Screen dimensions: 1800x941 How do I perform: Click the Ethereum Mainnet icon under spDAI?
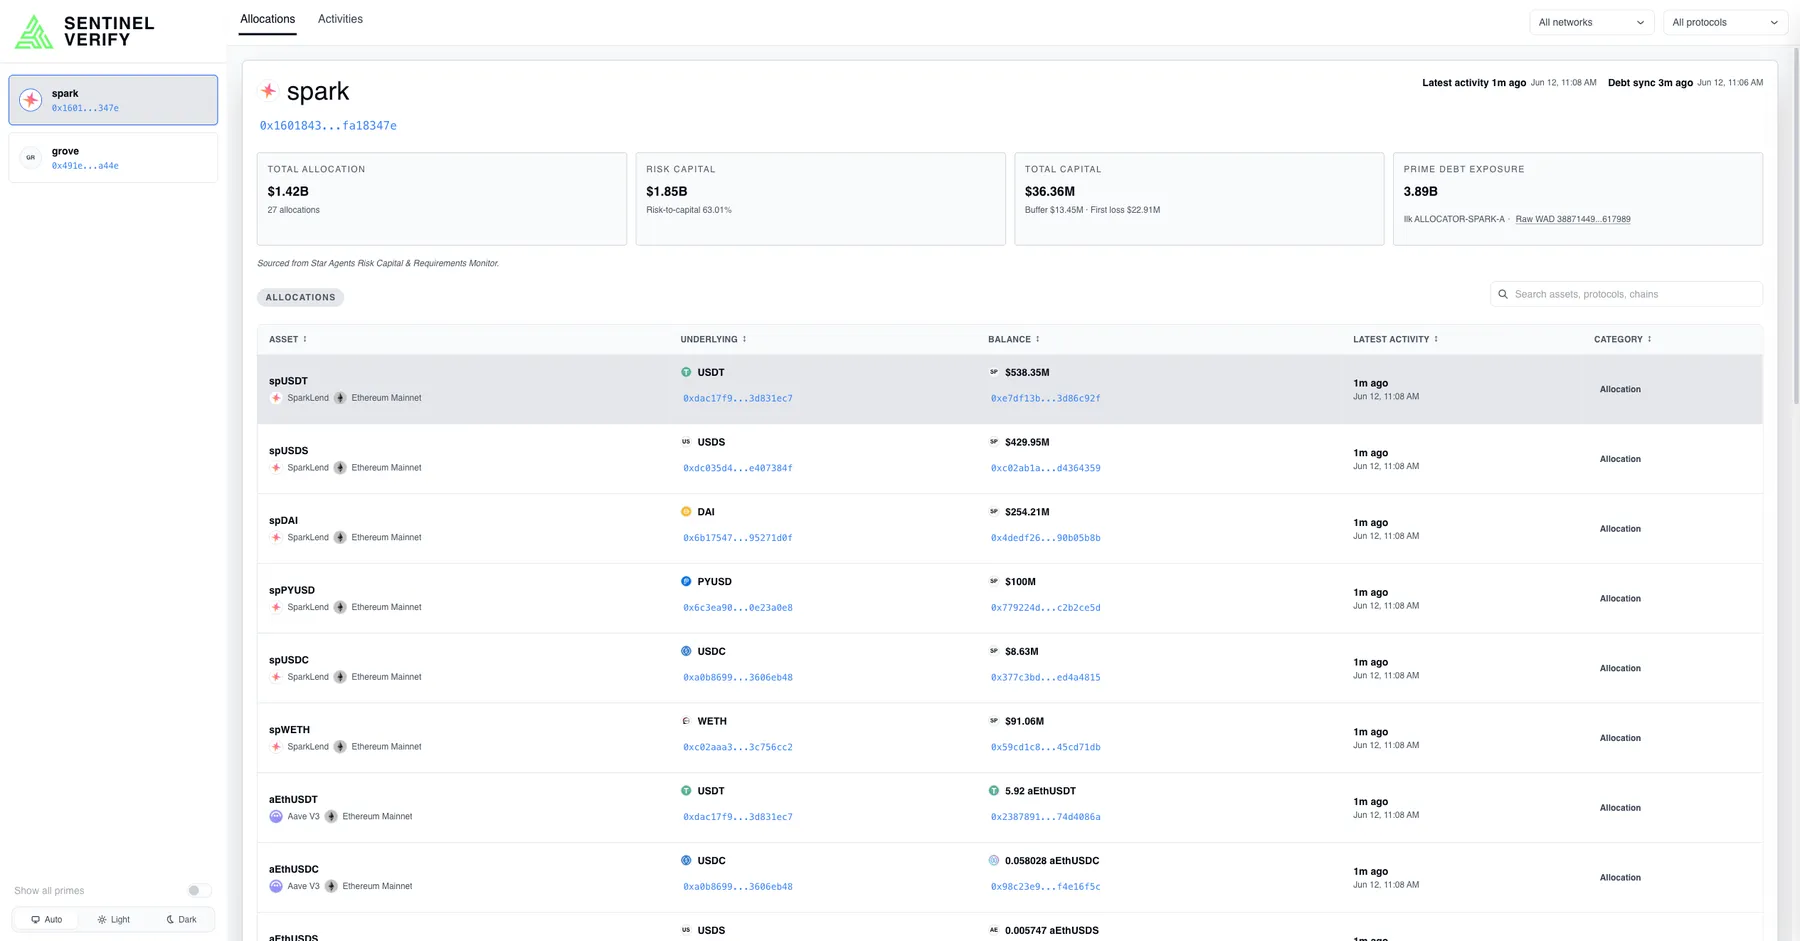click(340, 538)
